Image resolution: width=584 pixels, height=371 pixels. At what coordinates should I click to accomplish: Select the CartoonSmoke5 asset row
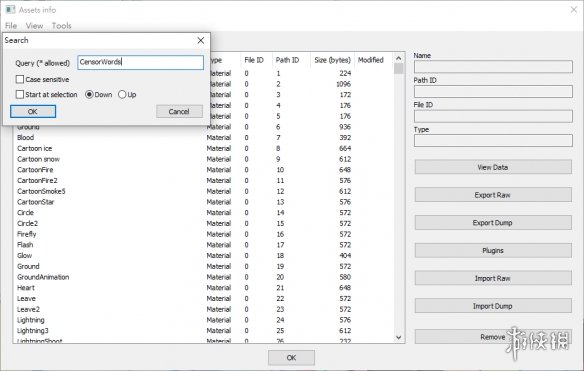click(x=203, y=191)
